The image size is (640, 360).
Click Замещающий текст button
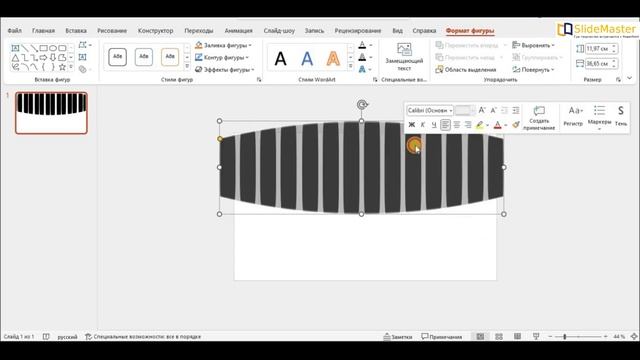point(404,57)
